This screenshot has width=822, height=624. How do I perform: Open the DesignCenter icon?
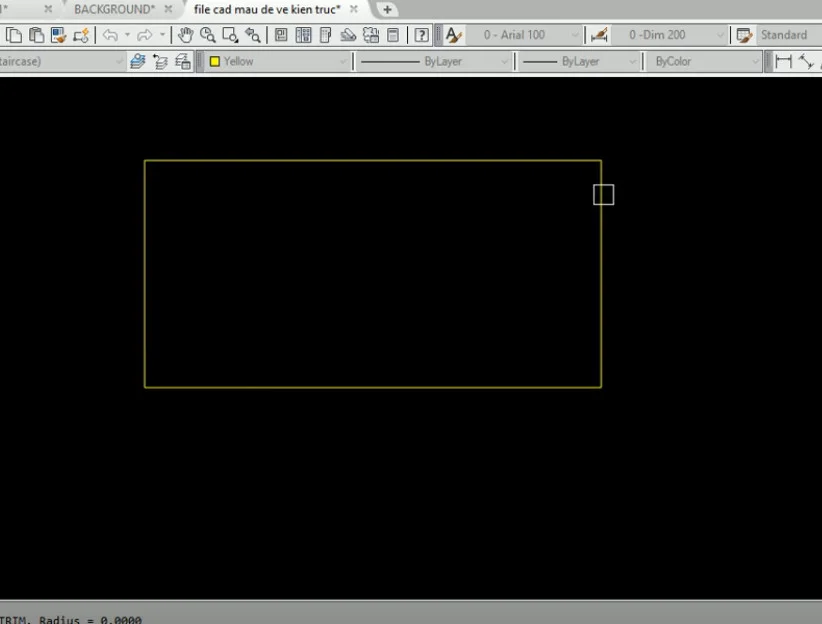click(304, 35)
